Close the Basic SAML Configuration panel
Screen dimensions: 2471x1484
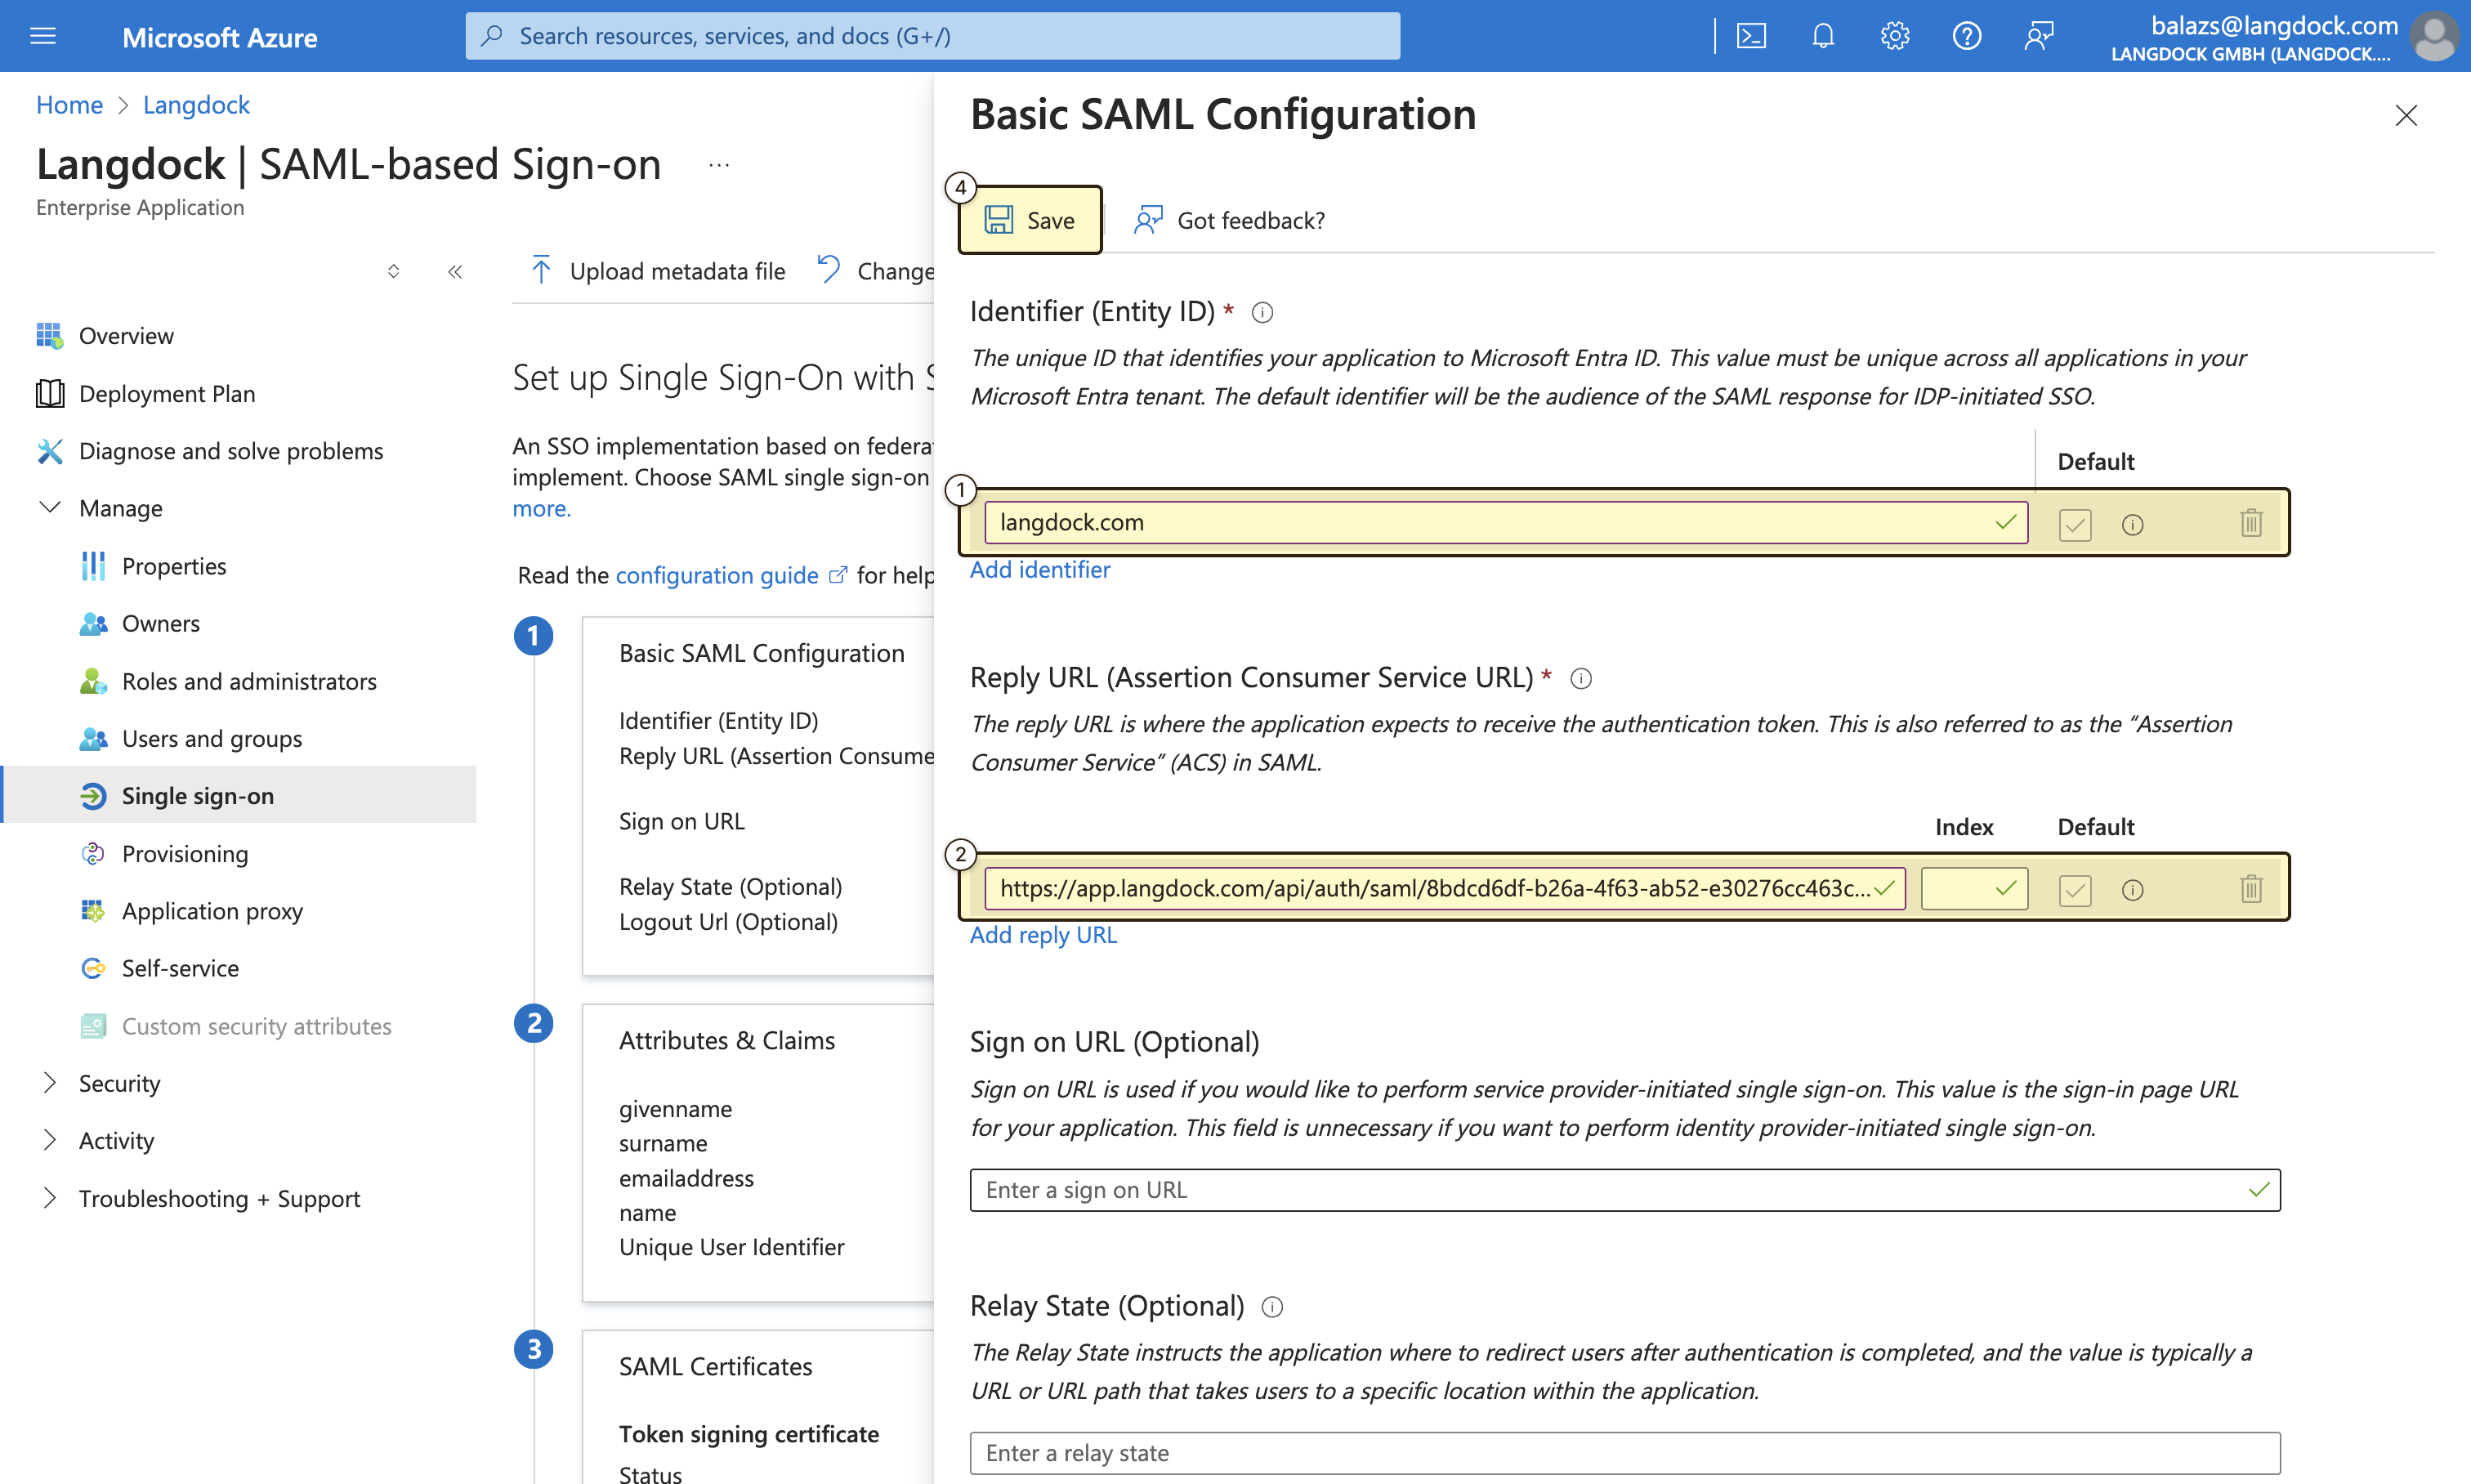coord(2406,116)
